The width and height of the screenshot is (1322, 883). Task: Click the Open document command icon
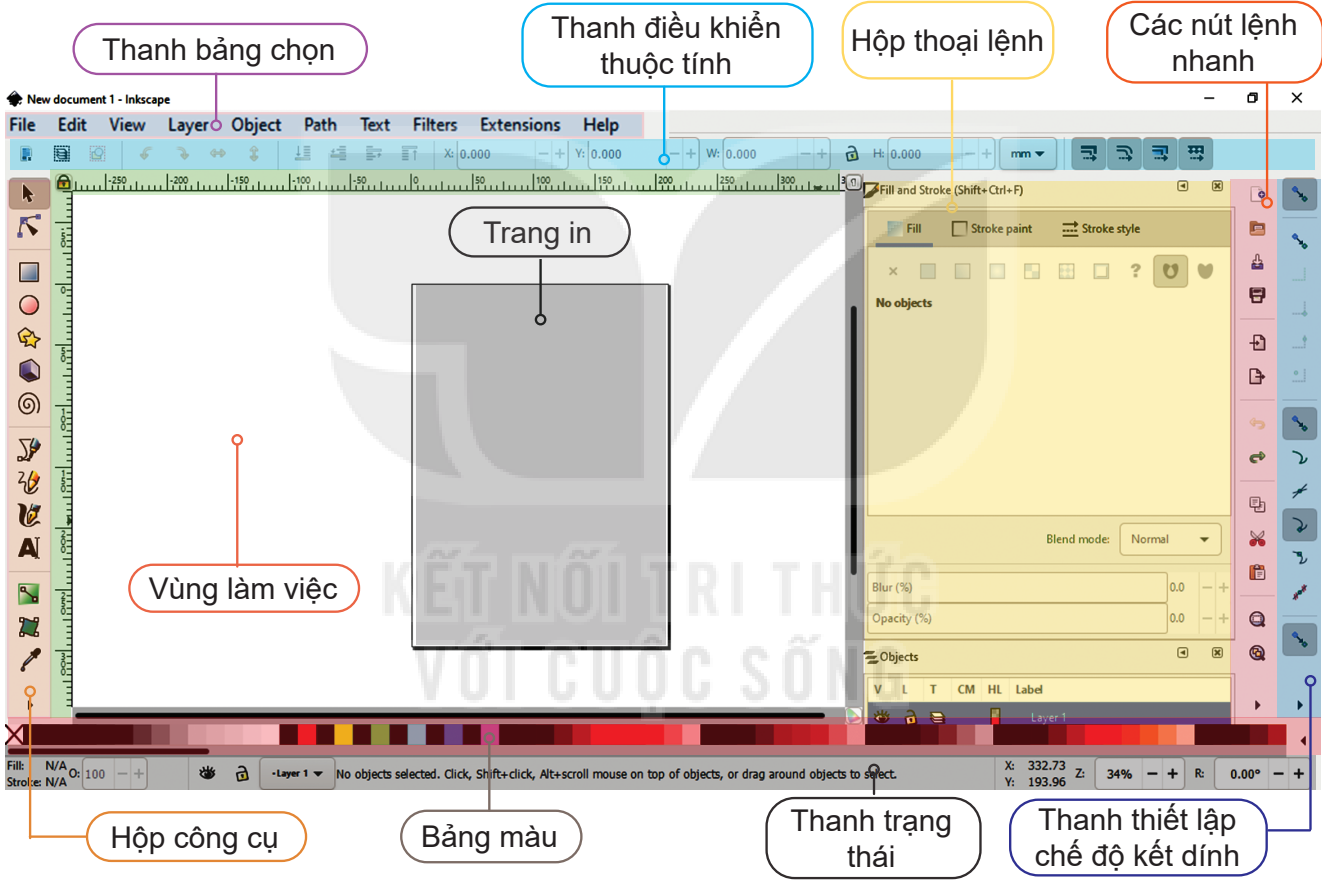coord(1258,228)
